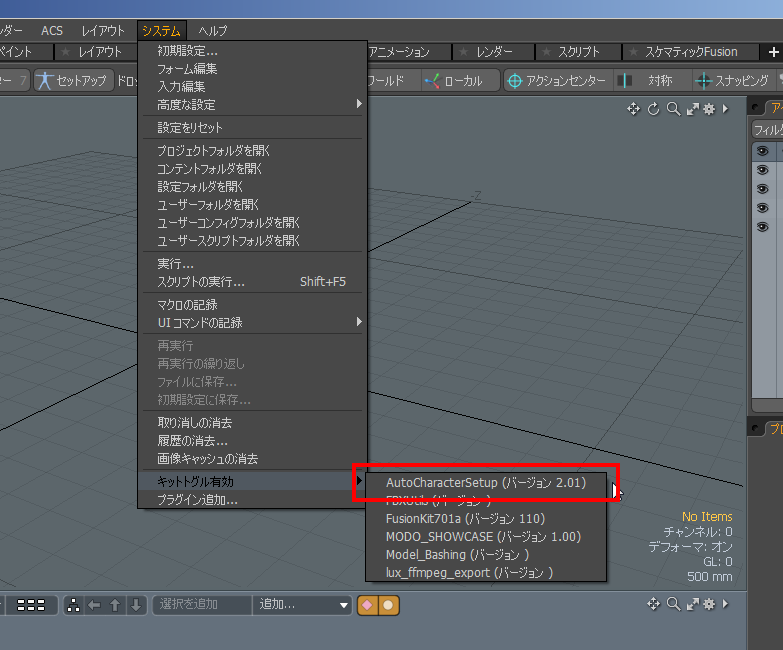Choose 設定フォルダを開く entry
The height and width of the screenshot is (650, 783).
point(253,187)
